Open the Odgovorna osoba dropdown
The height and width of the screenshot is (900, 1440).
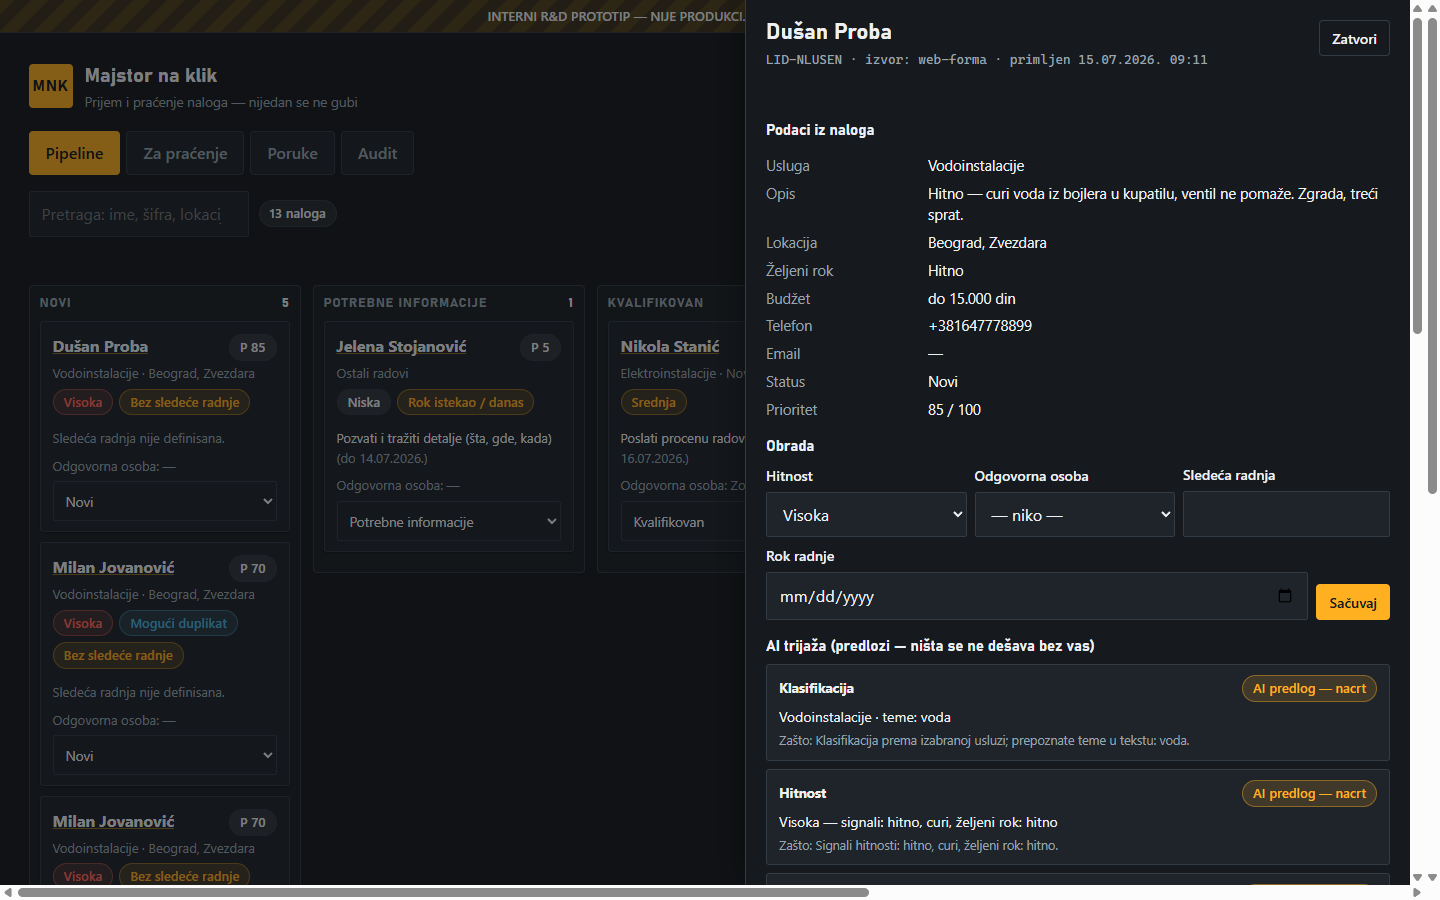(x=1074, y=515)
